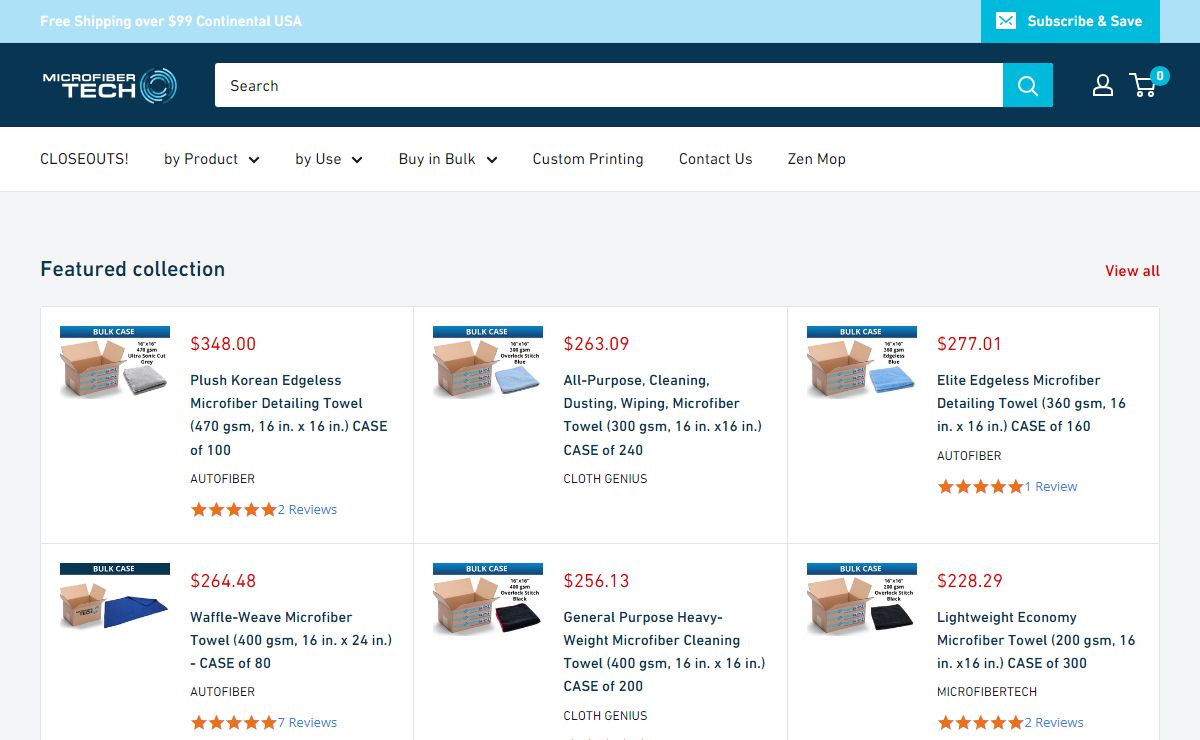Open Elite Edgeless Microfiber Detailing Towel link
The image size is (1200, 740).
click(1032, 403)
